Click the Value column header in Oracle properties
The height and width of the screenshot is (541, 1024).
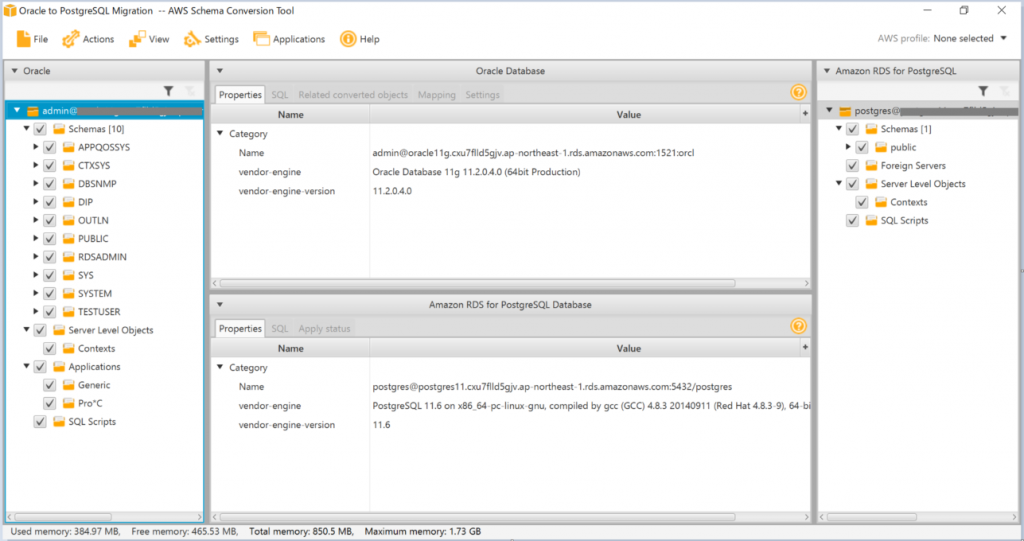click(x=628, y=114)
